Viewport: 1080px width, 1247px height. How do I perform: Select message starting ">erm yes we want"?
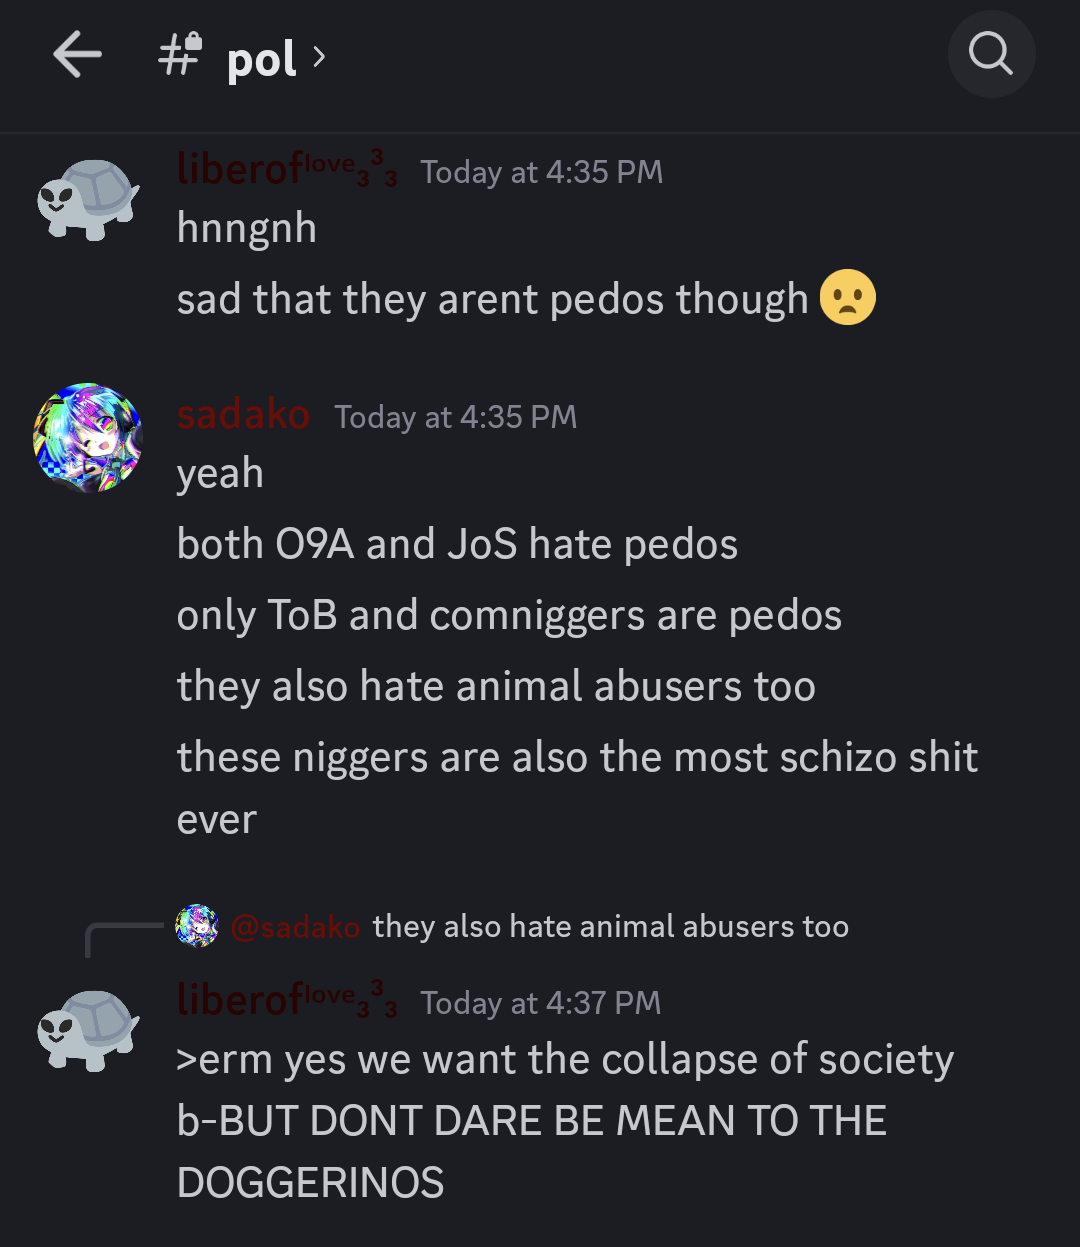coord(565,1121)
